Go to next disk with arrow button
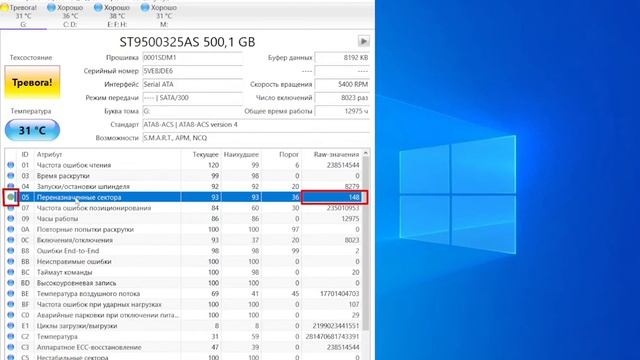640x360 pixels. point(363,41)
